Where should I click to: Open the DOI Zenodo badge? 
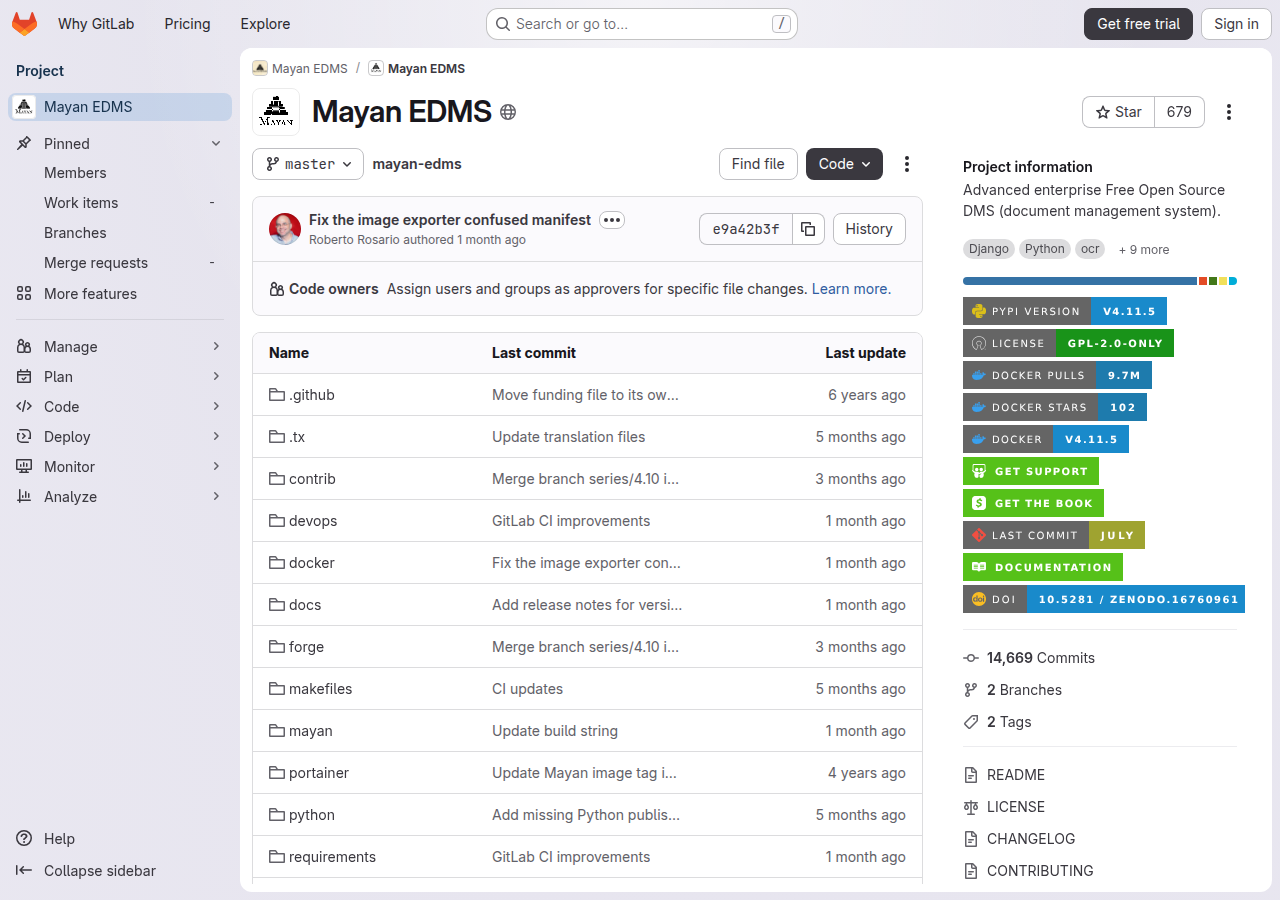pyautogui.click(x=1104, y=599)
